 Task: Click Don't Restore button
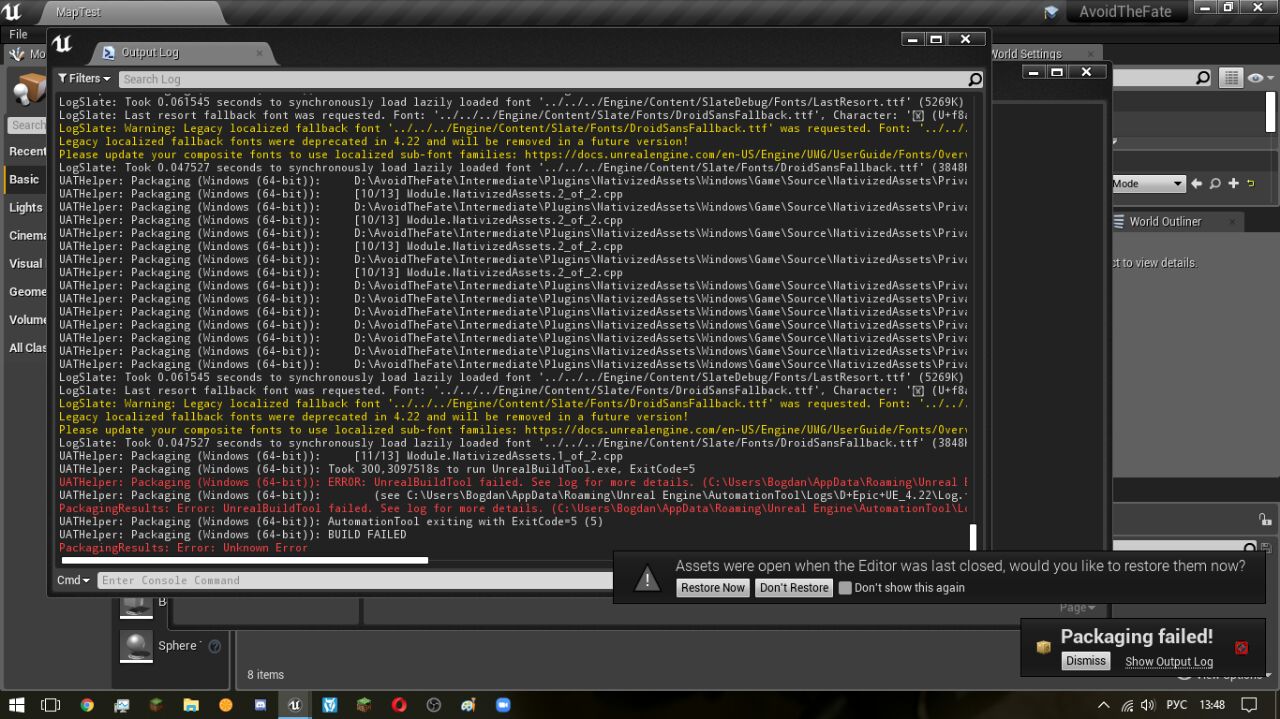click(794, 588)
